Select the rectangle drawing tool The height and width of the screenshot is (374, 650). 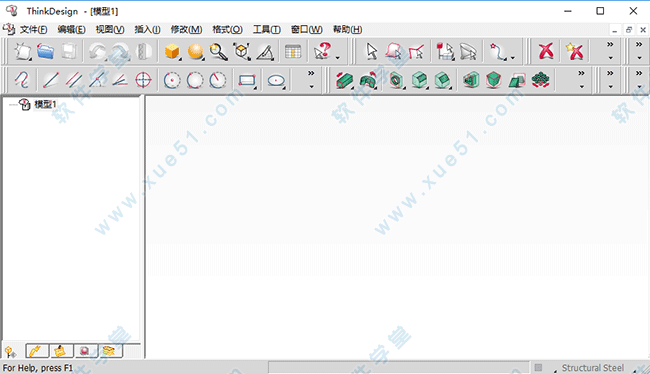point(247,80)
